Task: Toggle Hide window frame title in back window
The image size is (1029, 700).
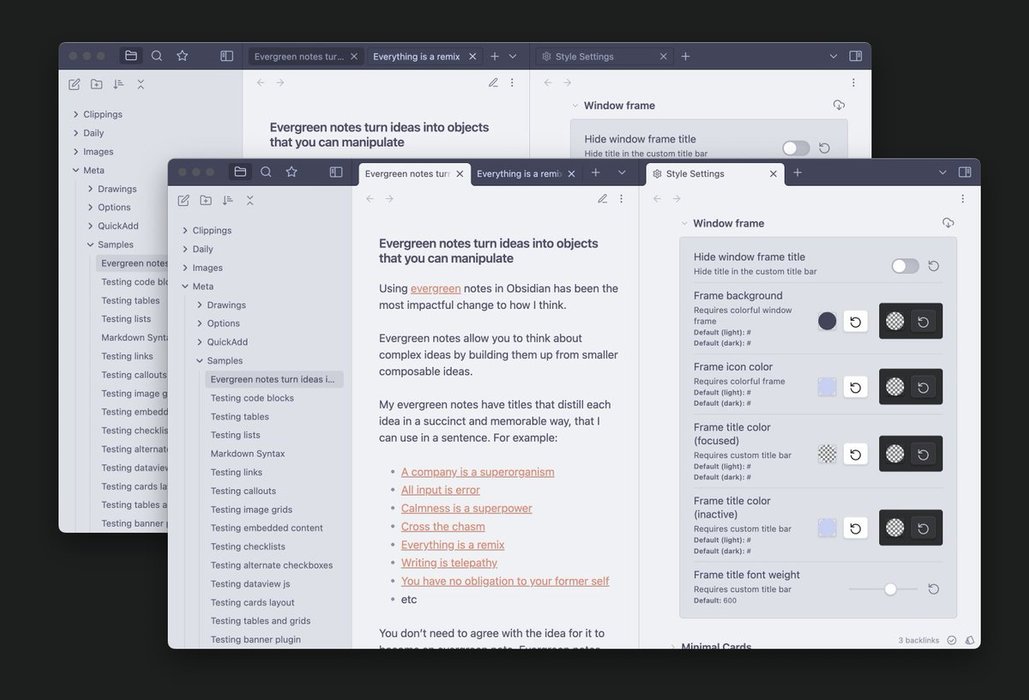Action: coord(796,148)
